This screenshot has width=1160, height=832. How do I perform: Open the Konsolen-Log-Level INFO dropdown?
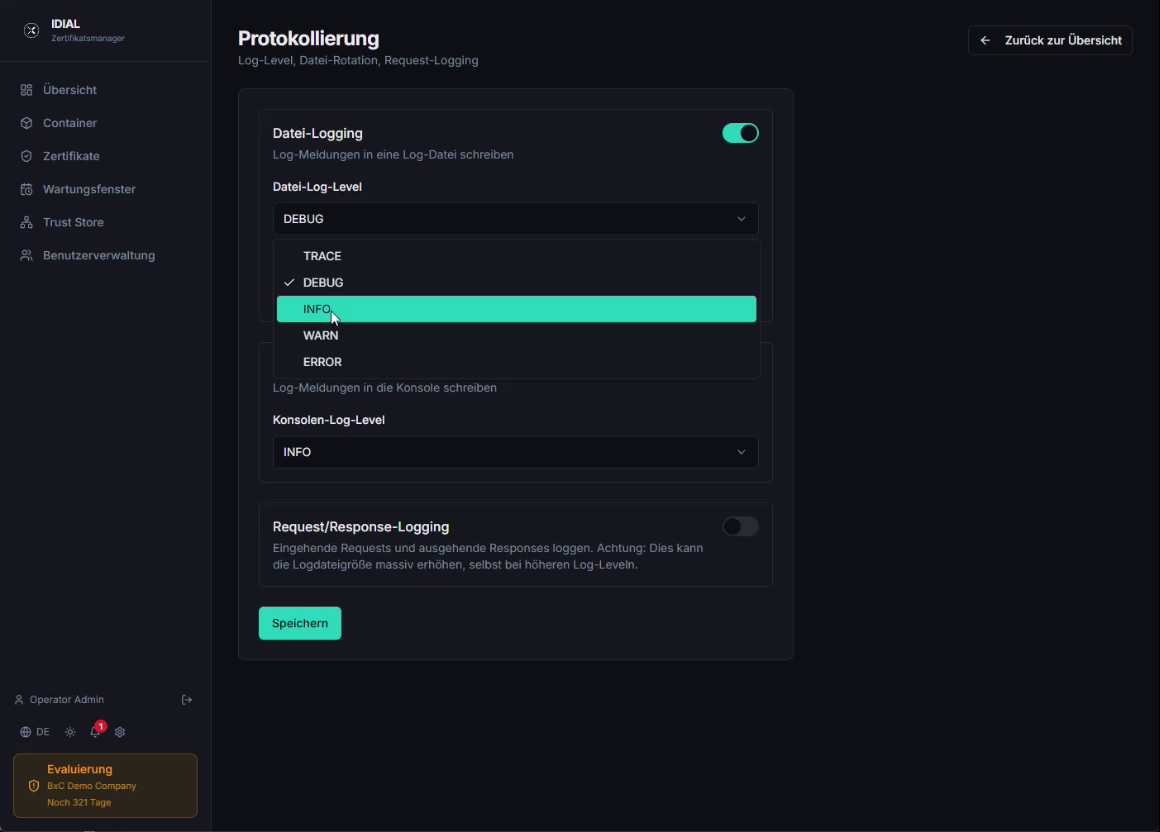(516, 452)
